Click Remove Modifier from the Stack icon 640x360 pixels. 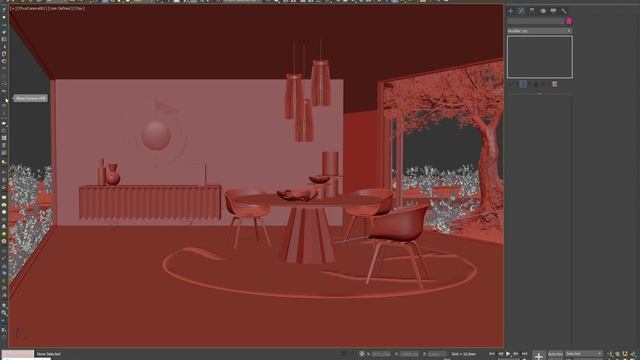click(x=544, y=84)
